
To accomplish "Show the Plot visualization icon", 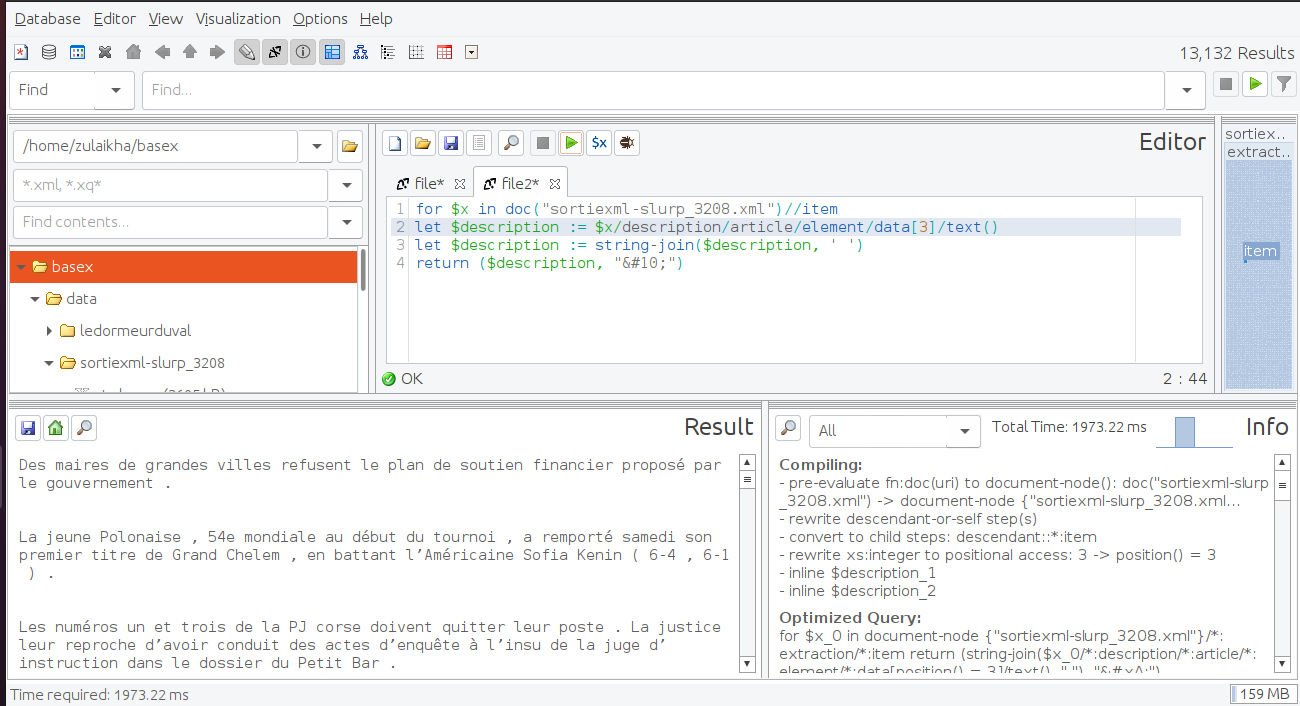I will 416,52.
